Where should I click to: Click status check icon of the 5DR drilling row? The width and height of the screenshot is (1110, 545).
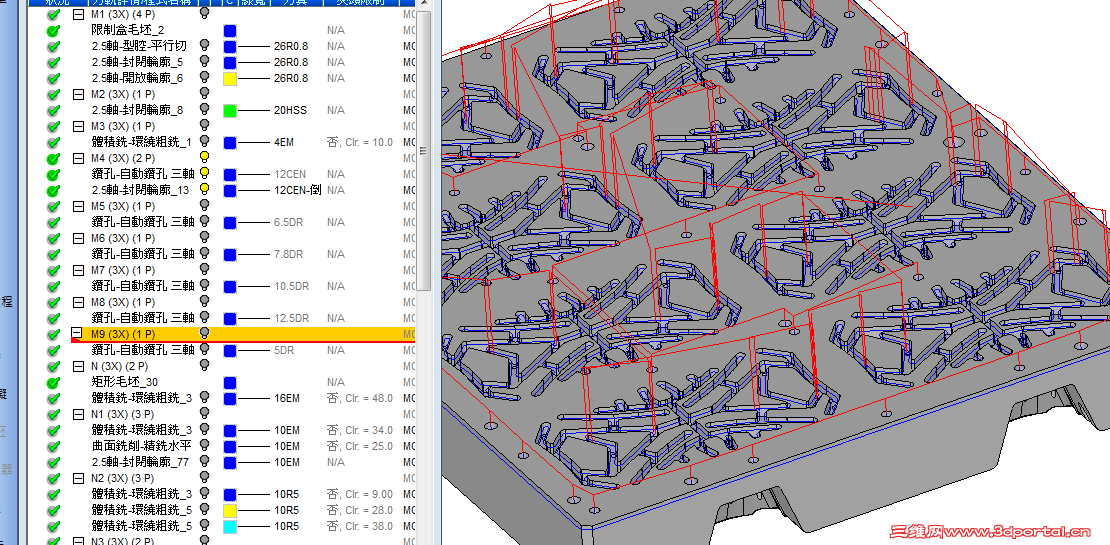[x=53, y=350]
